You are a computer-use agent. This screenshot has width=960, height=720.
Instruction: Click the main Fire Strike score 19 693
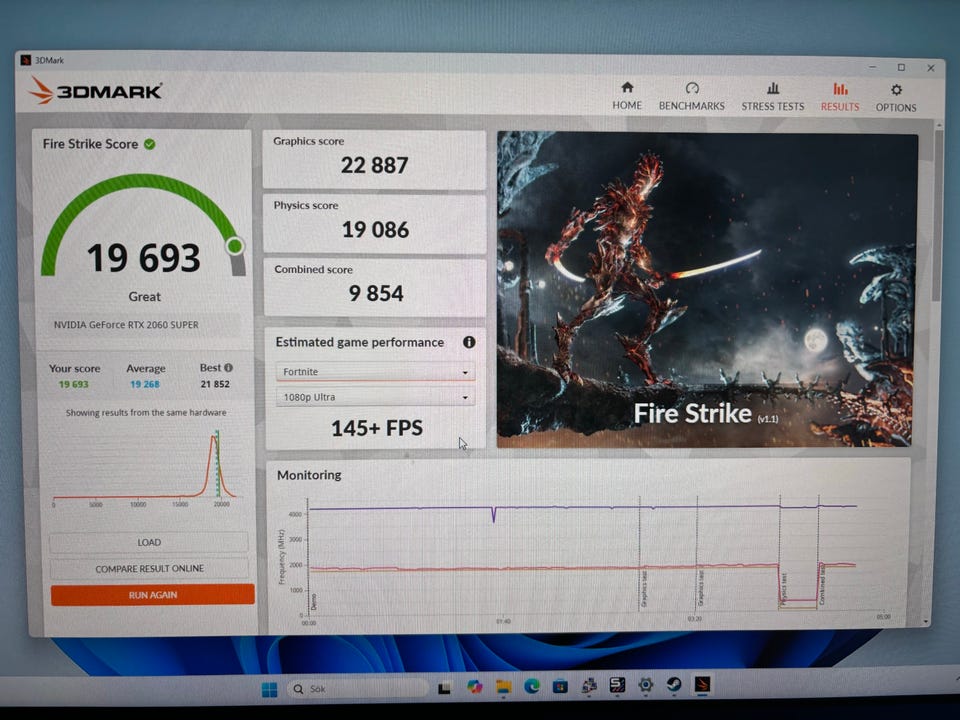143,258
